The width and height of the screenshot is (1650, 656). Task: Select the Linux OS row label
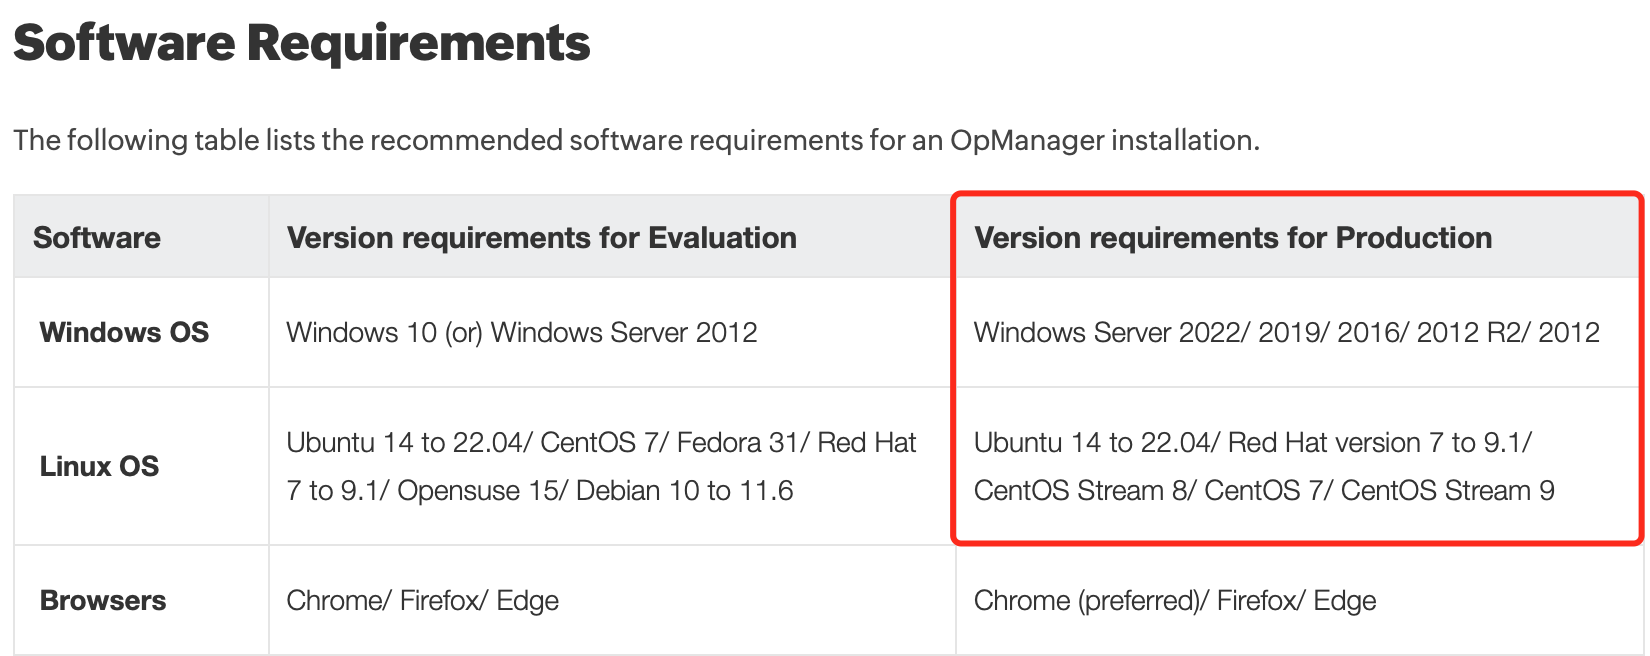[x=99, y=466]
